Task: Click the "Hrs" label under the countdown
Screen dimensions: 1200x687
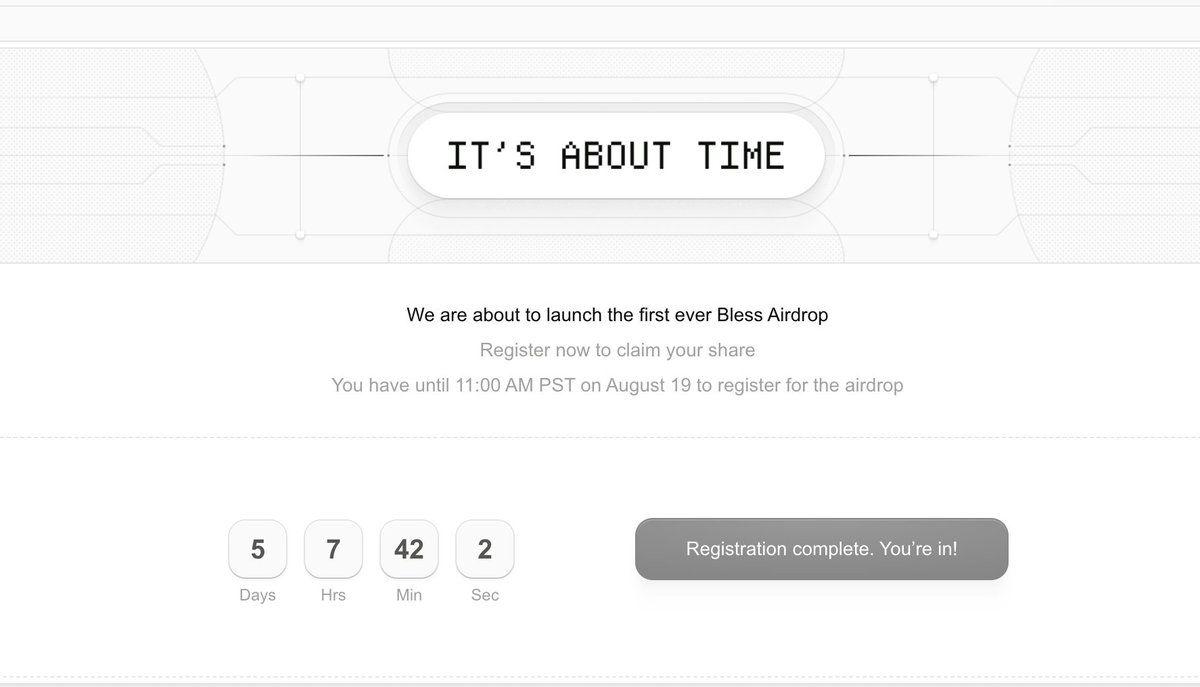Action: [333, 595]
